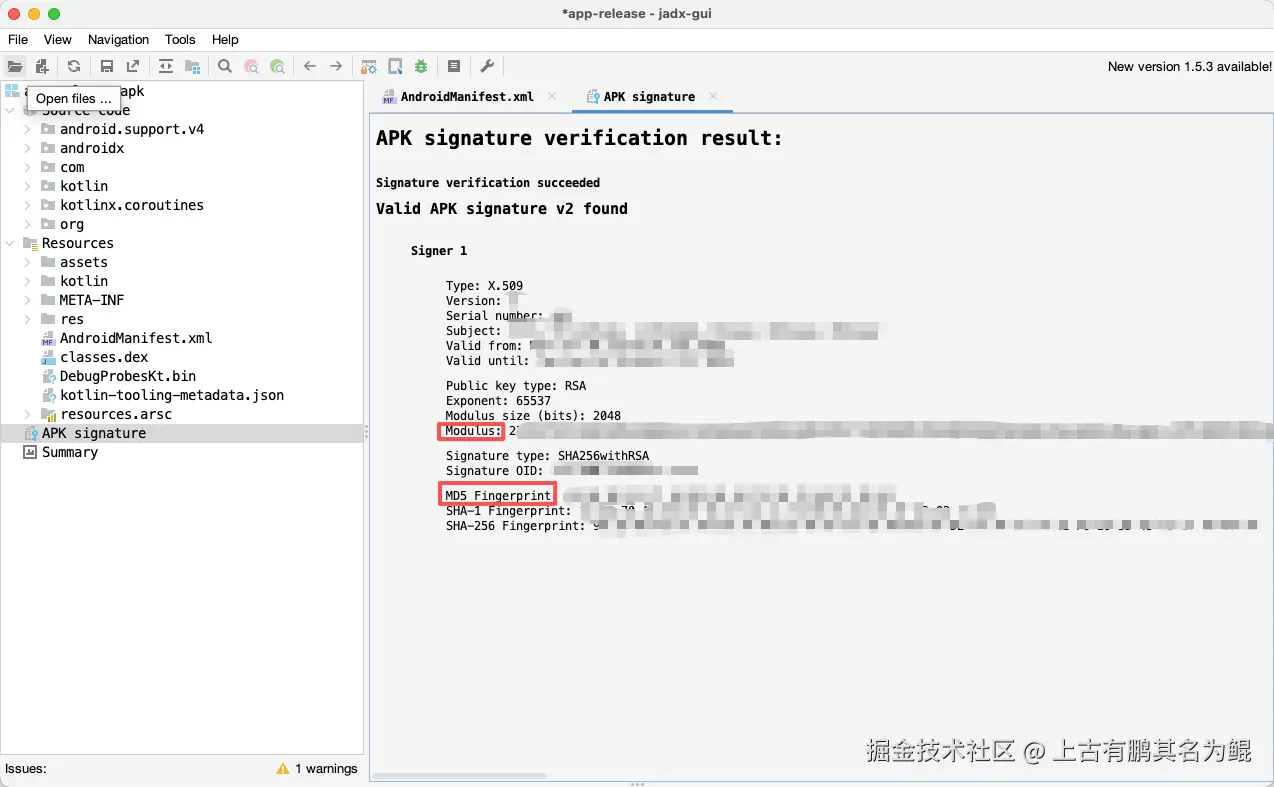
Task: Open the Tools menu
Action: click(180, 39)
